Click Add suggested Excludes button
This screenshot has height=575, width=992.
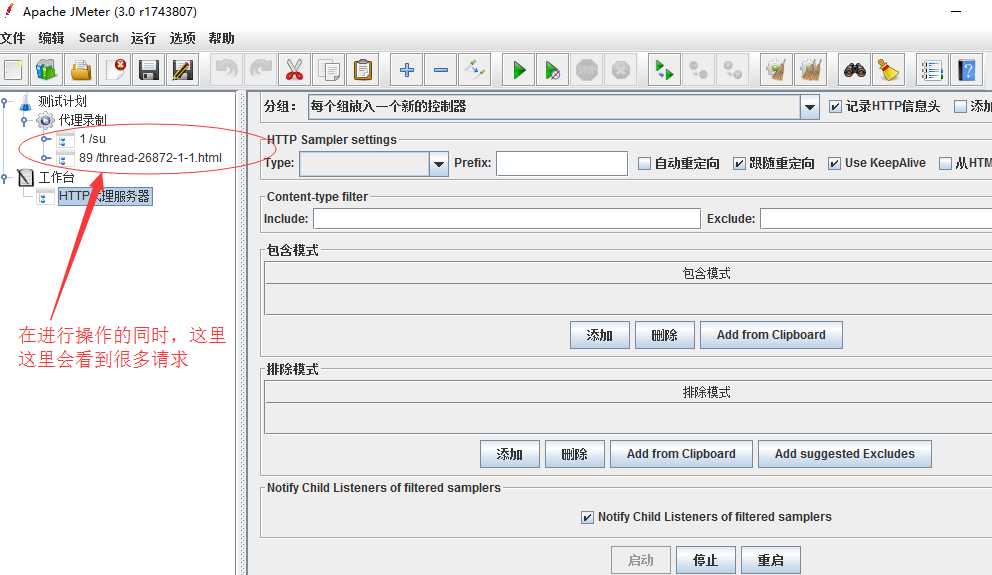click(845, 454)
